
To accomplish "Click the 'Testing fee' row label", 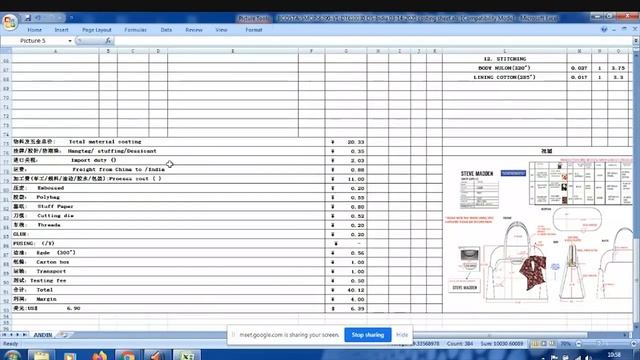I will (x=48, y=281).
